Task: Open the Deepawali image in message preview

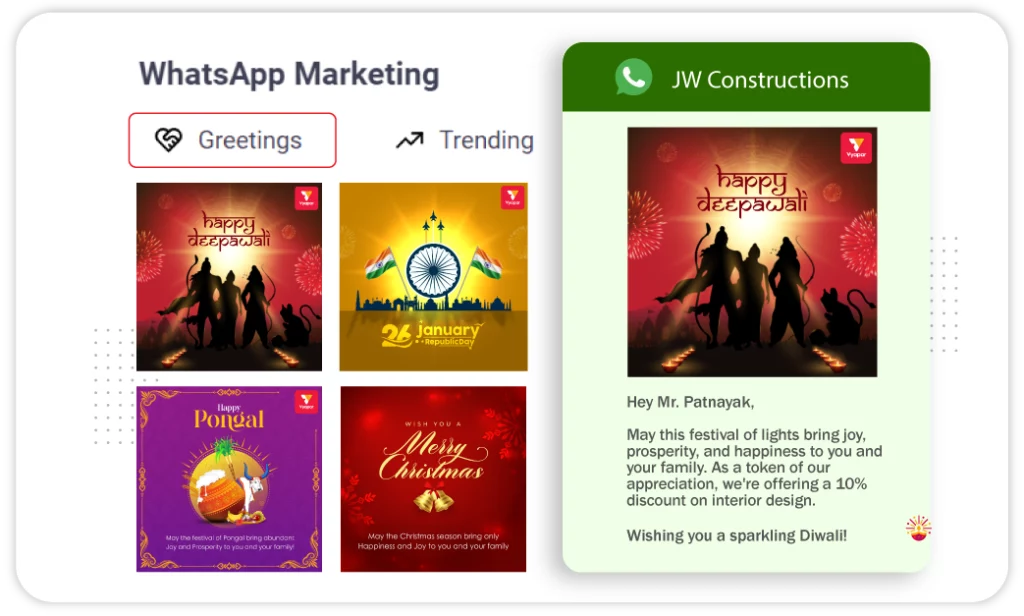Action: [x=752, y=252]
